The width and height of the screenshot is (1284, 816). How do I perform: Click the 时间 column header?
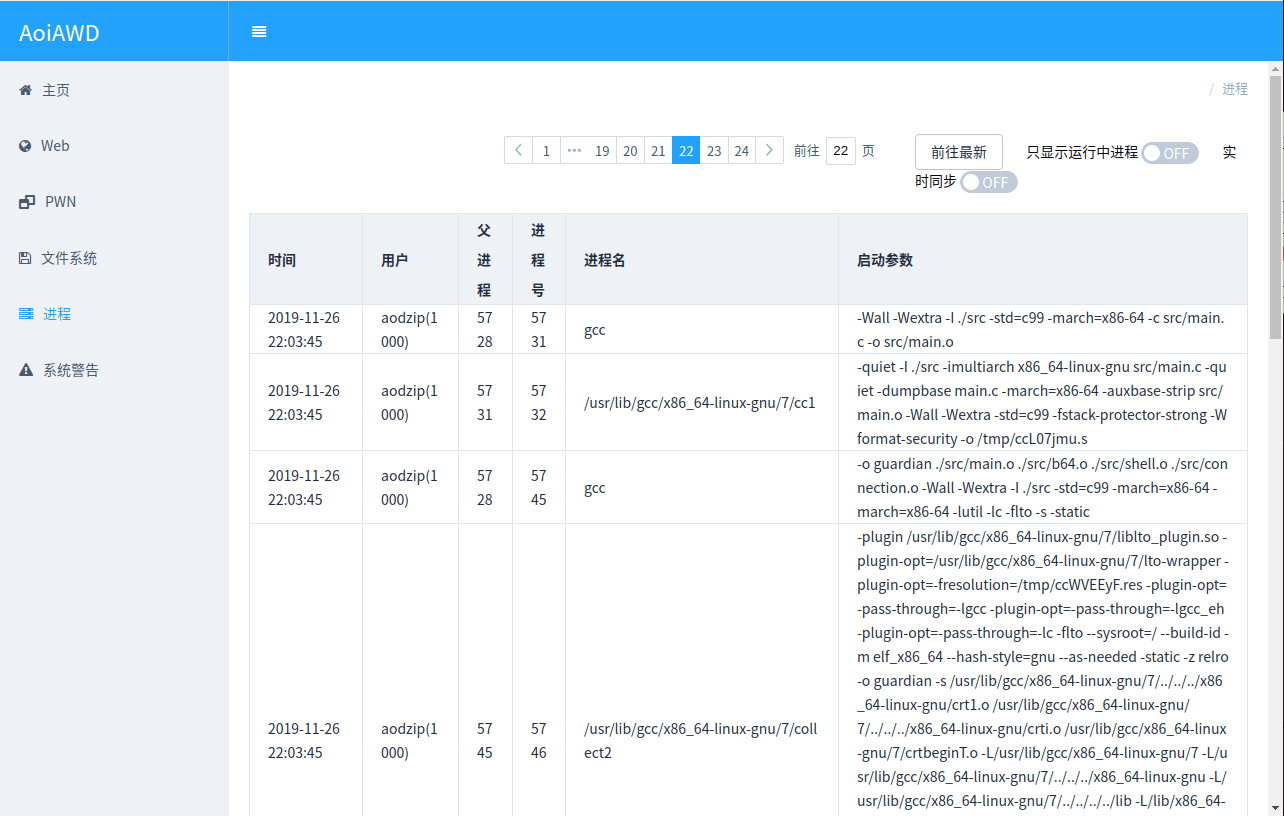click(x=306, y=259)
